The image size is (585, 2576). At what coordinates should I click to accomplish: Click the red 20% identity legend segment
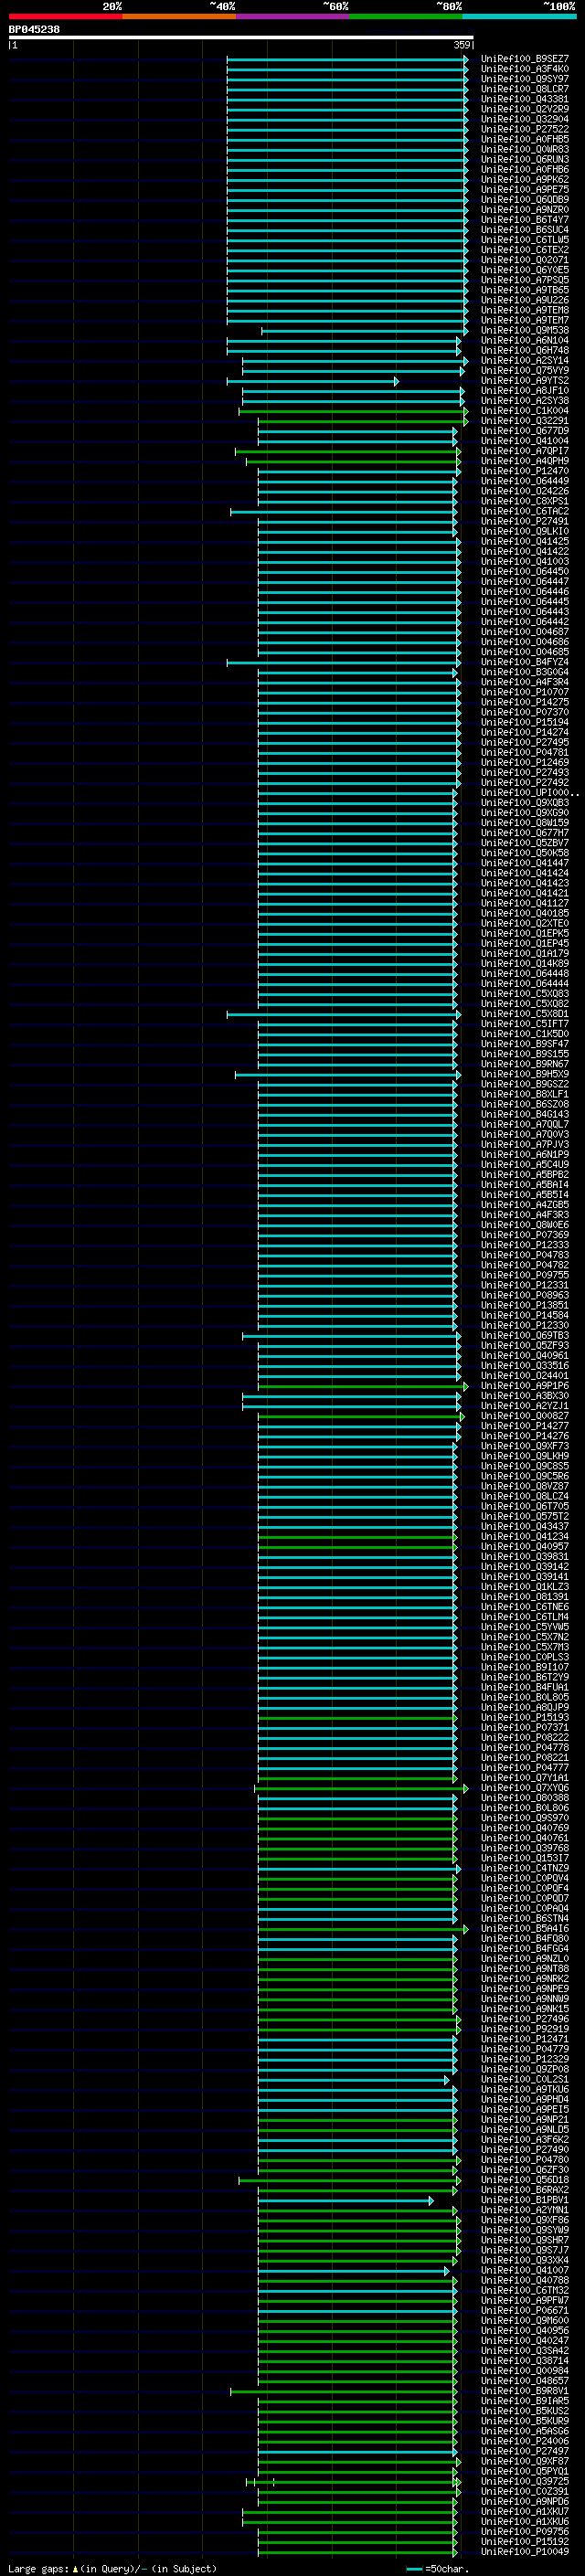point(65,16)
